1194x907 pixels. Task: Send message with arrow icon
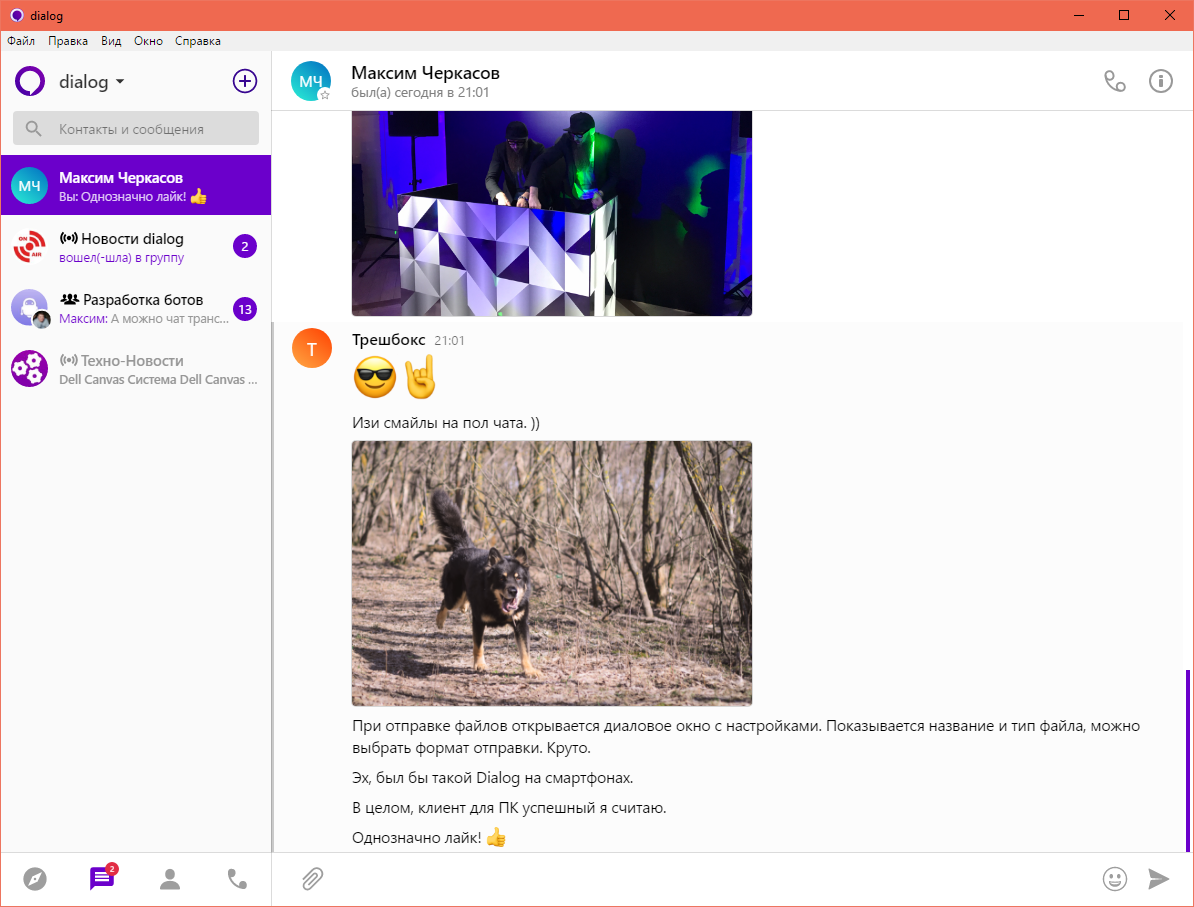1158,879
